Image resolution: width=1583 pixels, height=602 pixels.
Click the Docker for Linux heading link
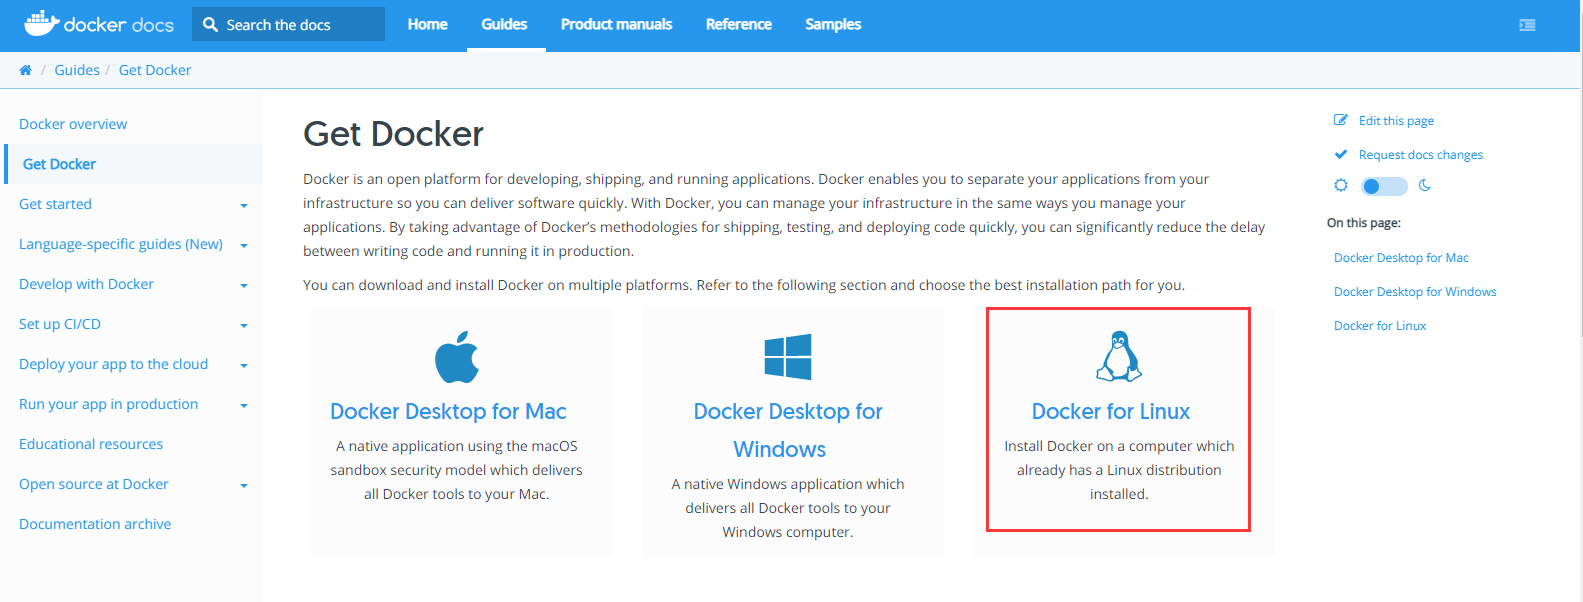coord(1111,411)
